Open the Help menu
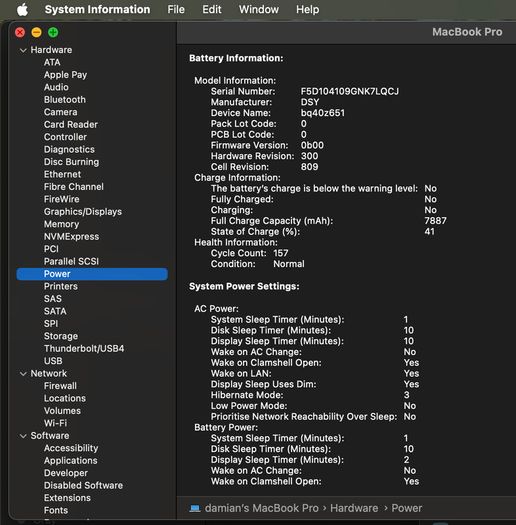 (307, 9)
